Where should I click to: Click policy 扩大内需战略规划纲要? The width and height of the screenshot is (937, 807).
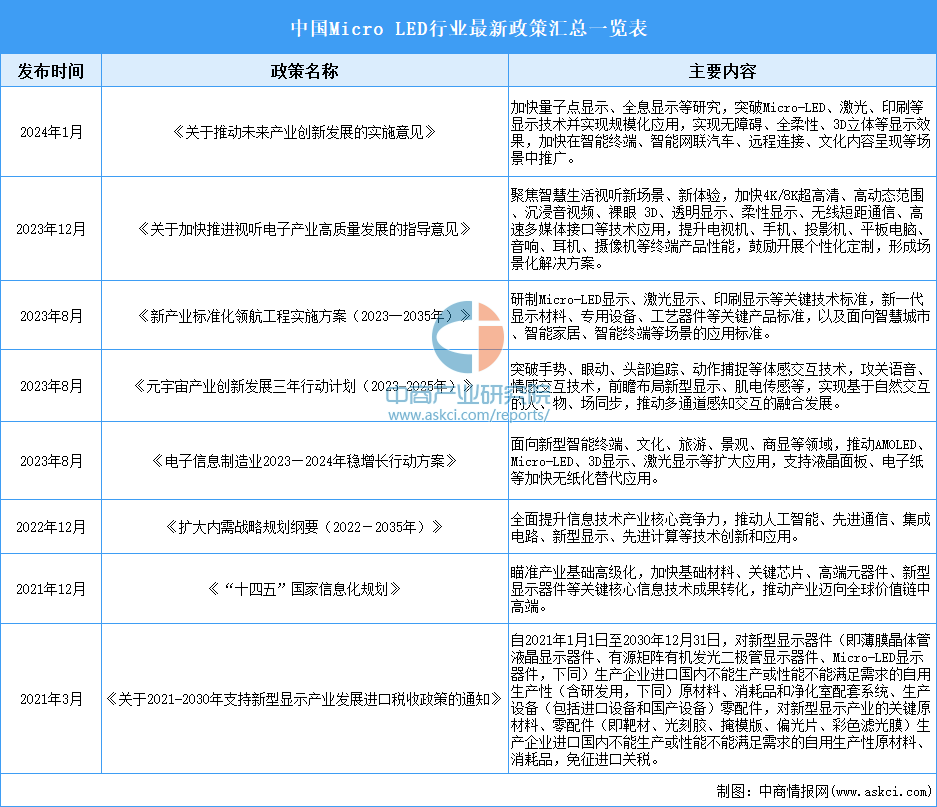pos(305,527)
